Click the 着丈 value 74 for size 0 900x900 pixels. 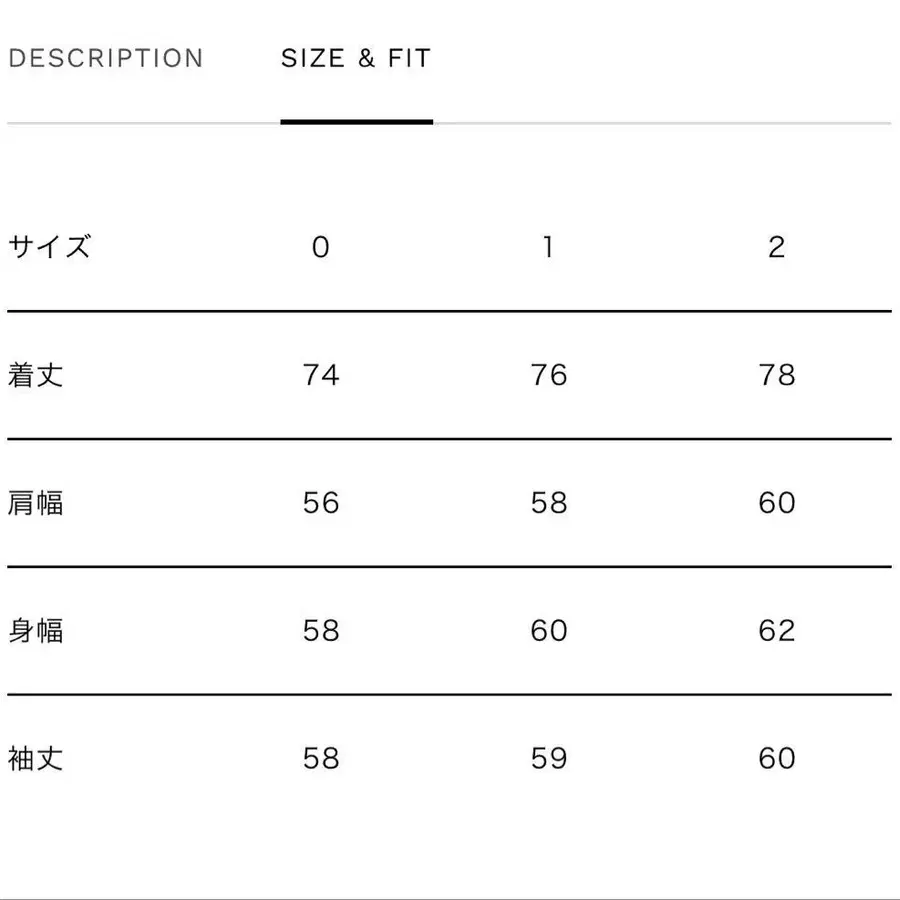(x=321, y=375)
